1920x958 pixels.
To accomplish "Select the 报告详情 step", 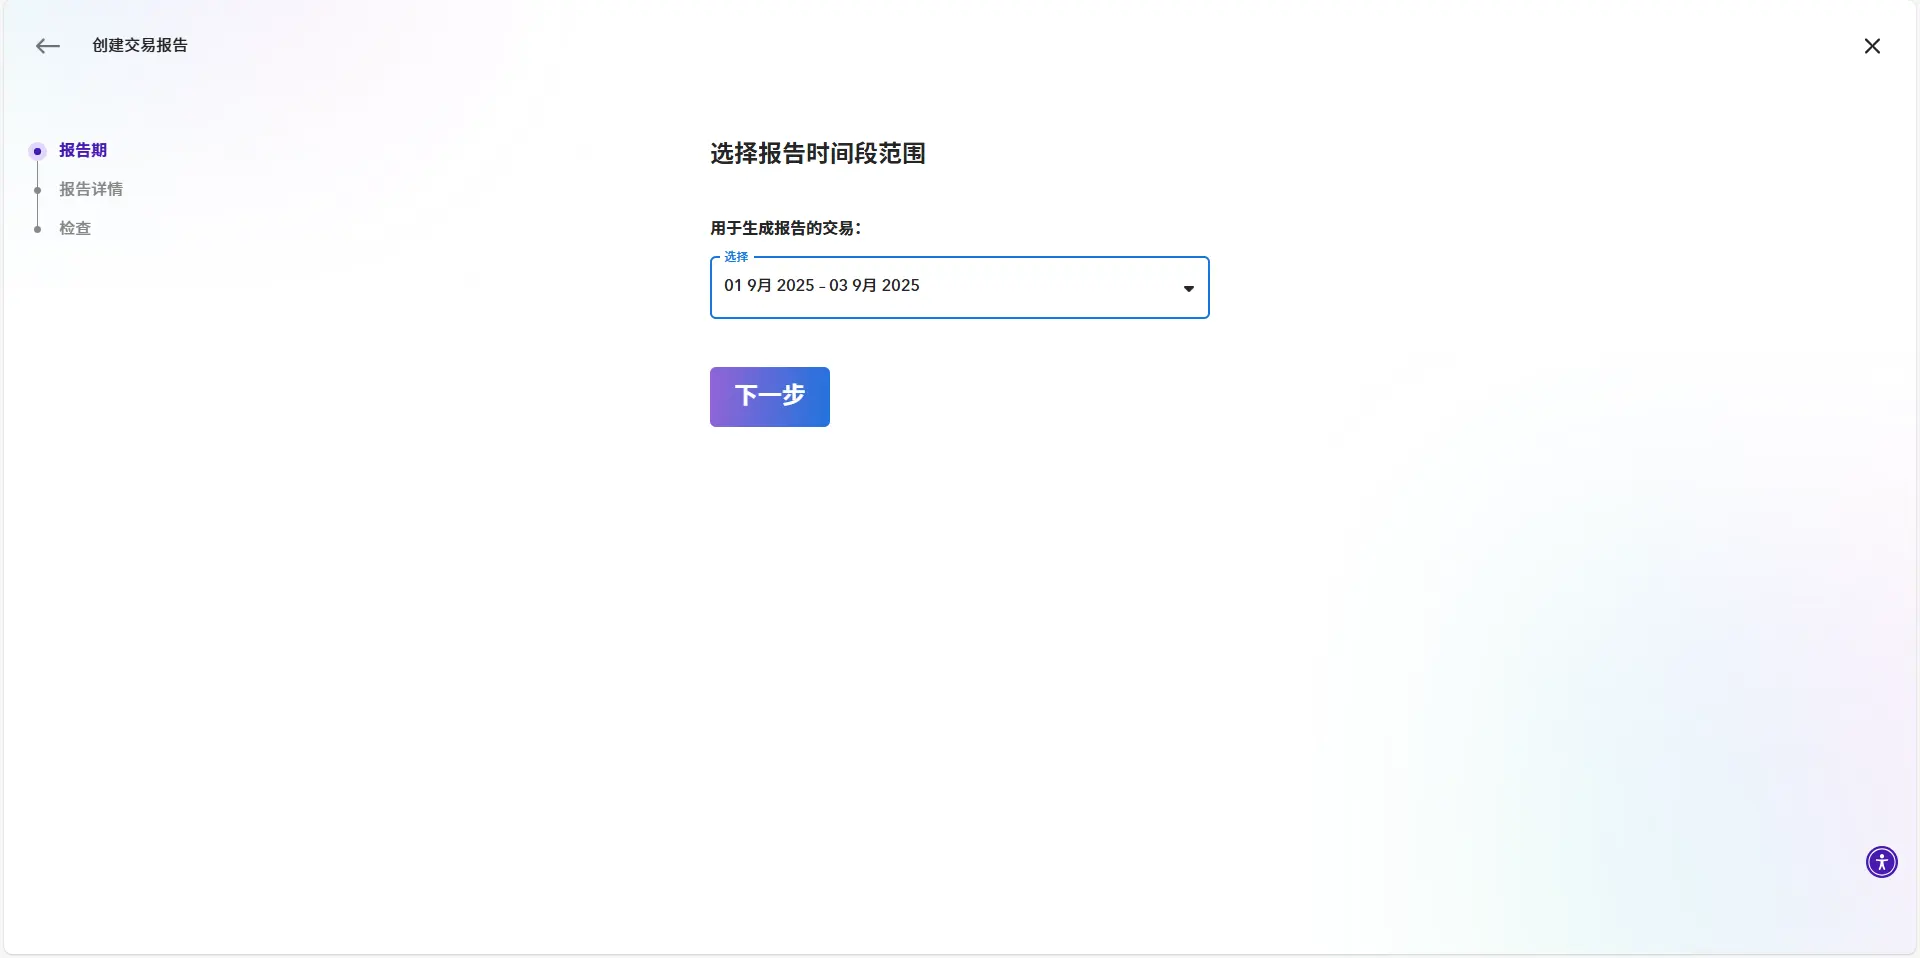I will tap(91, 189).
